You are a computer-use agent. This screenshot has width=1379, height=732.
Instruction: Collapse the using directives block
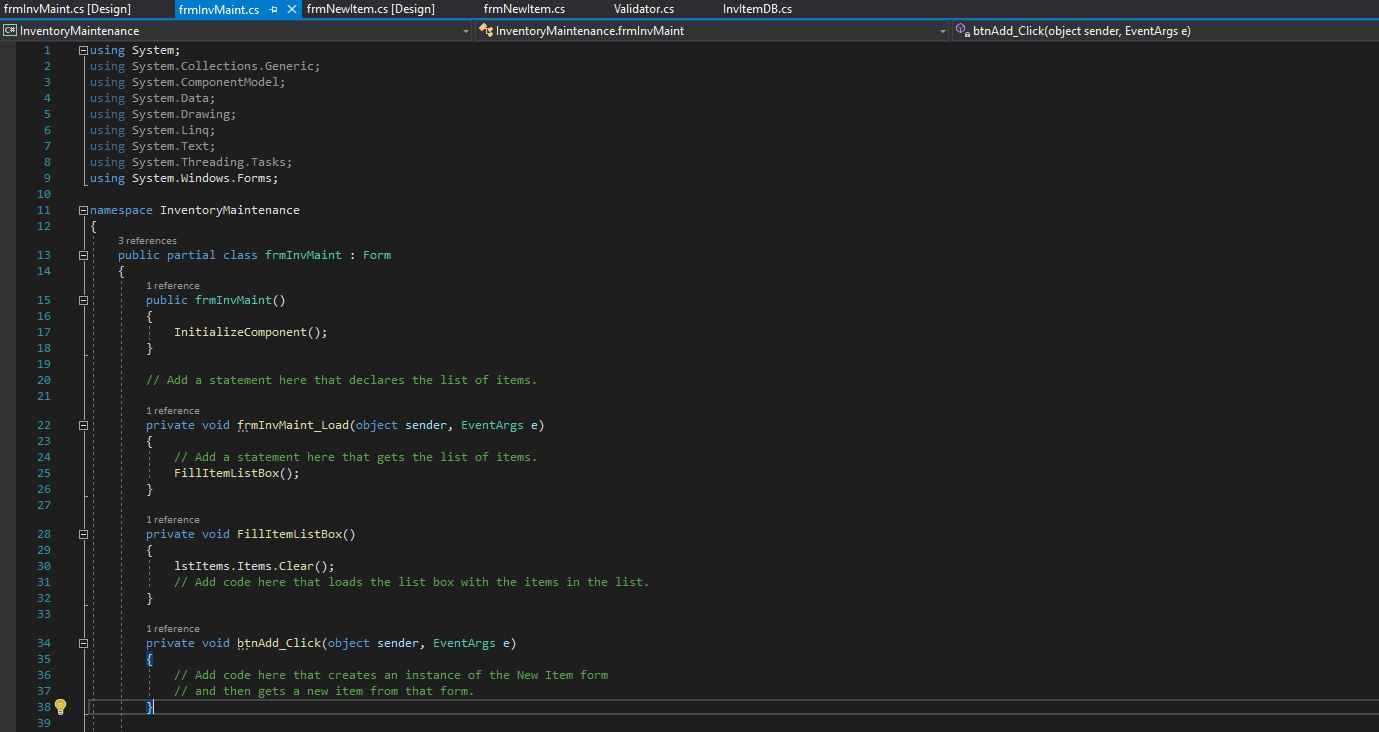(x=83, y=49)
